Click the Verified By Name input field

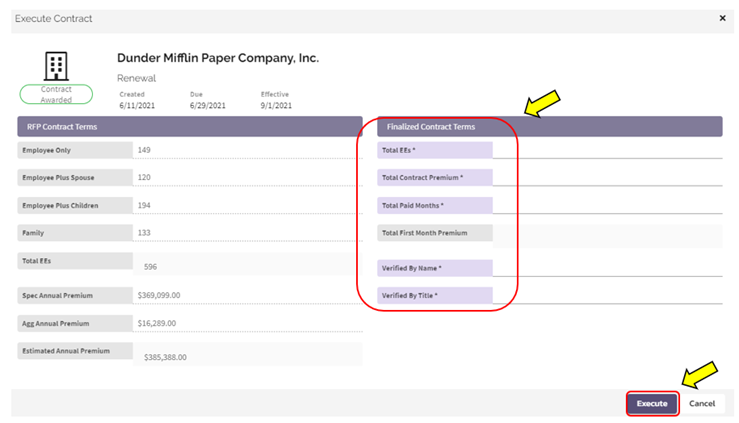608,268
